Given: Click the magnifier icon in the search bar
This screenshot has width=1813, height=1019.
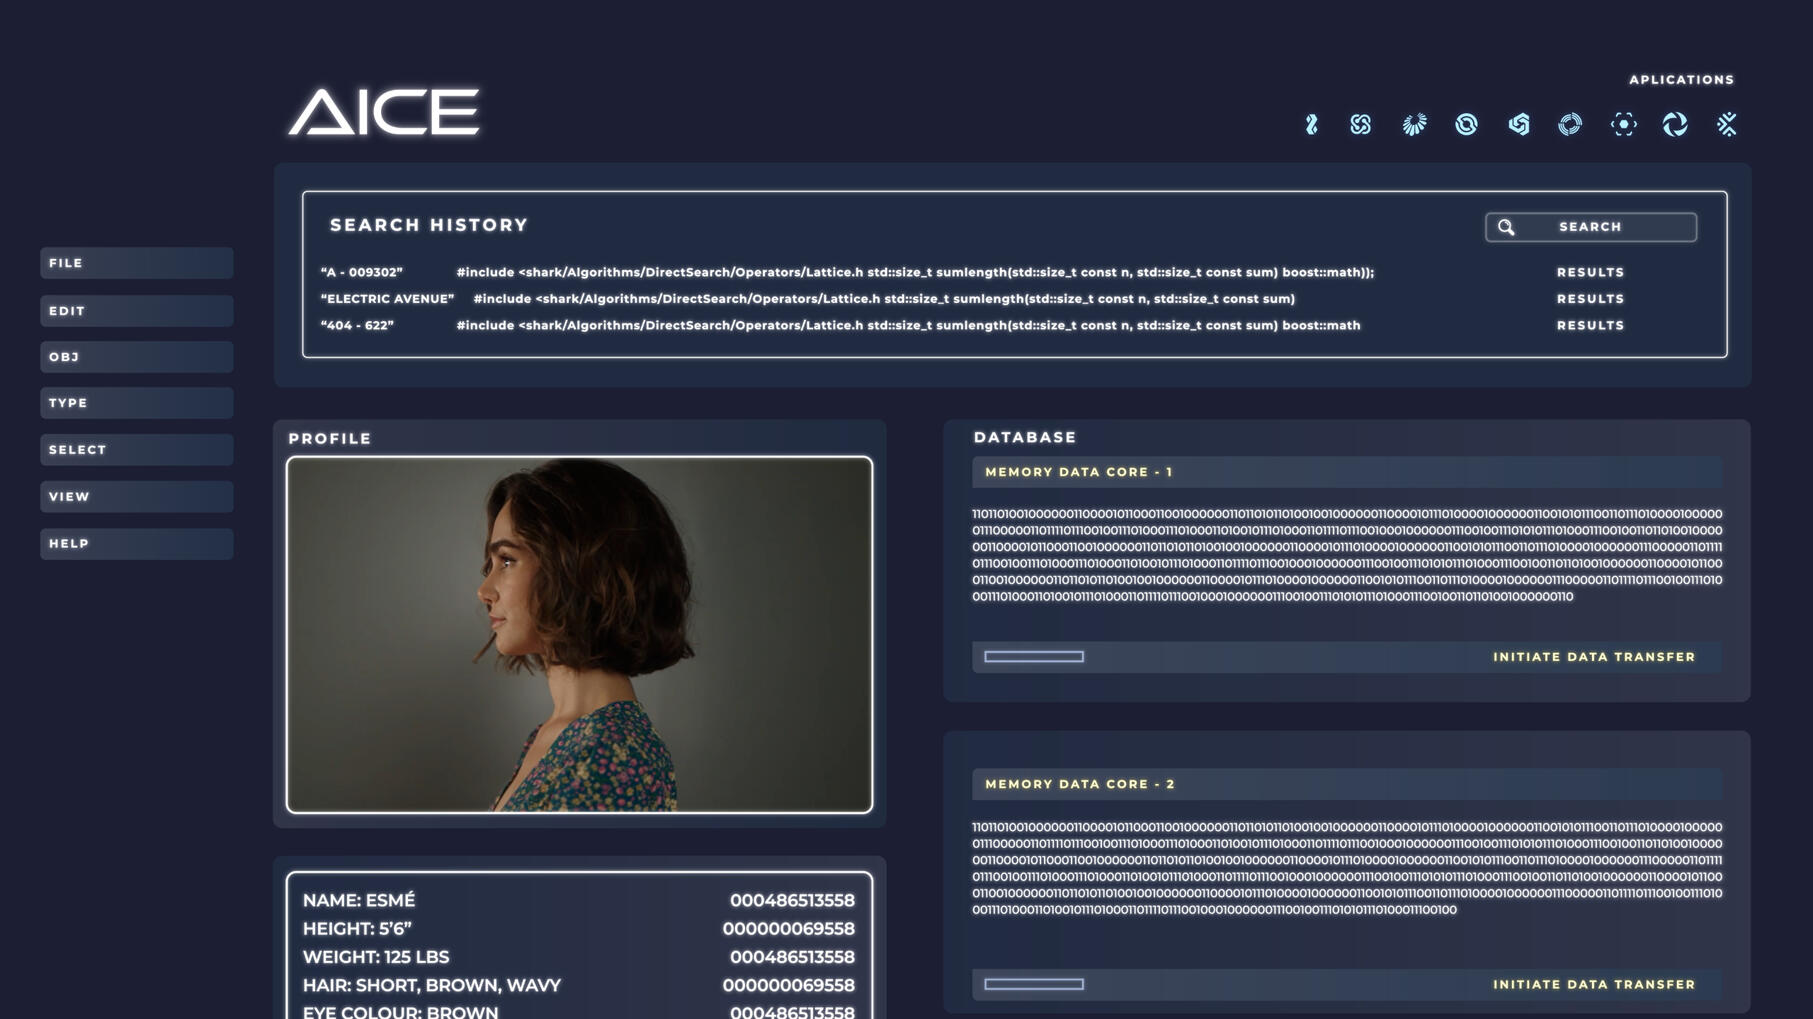Looking at the screenshot, I should click(x=1506, y=227).
